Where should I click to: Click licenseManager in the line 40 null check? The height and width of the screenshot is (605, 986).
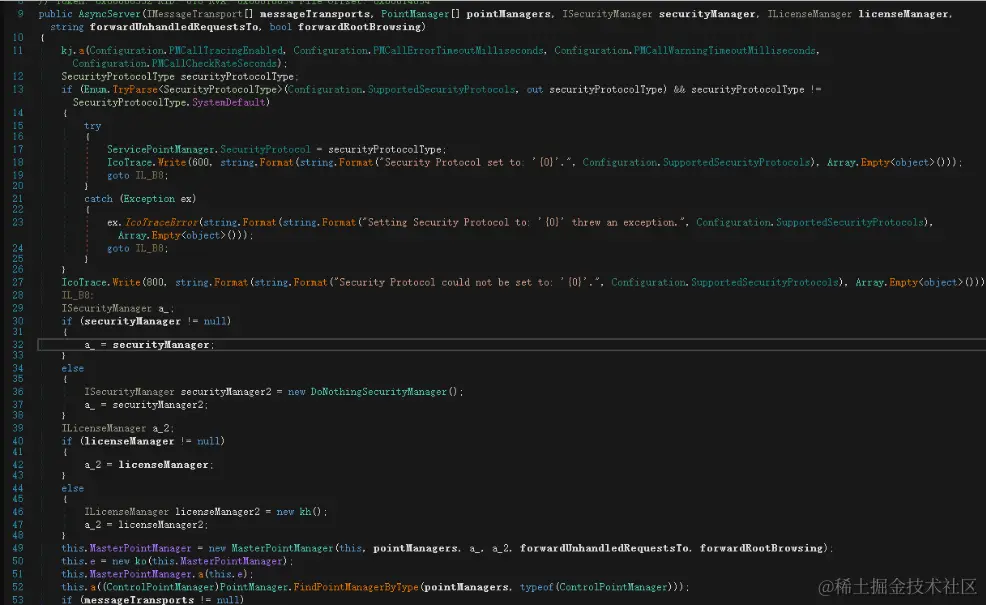coord(129,441)
